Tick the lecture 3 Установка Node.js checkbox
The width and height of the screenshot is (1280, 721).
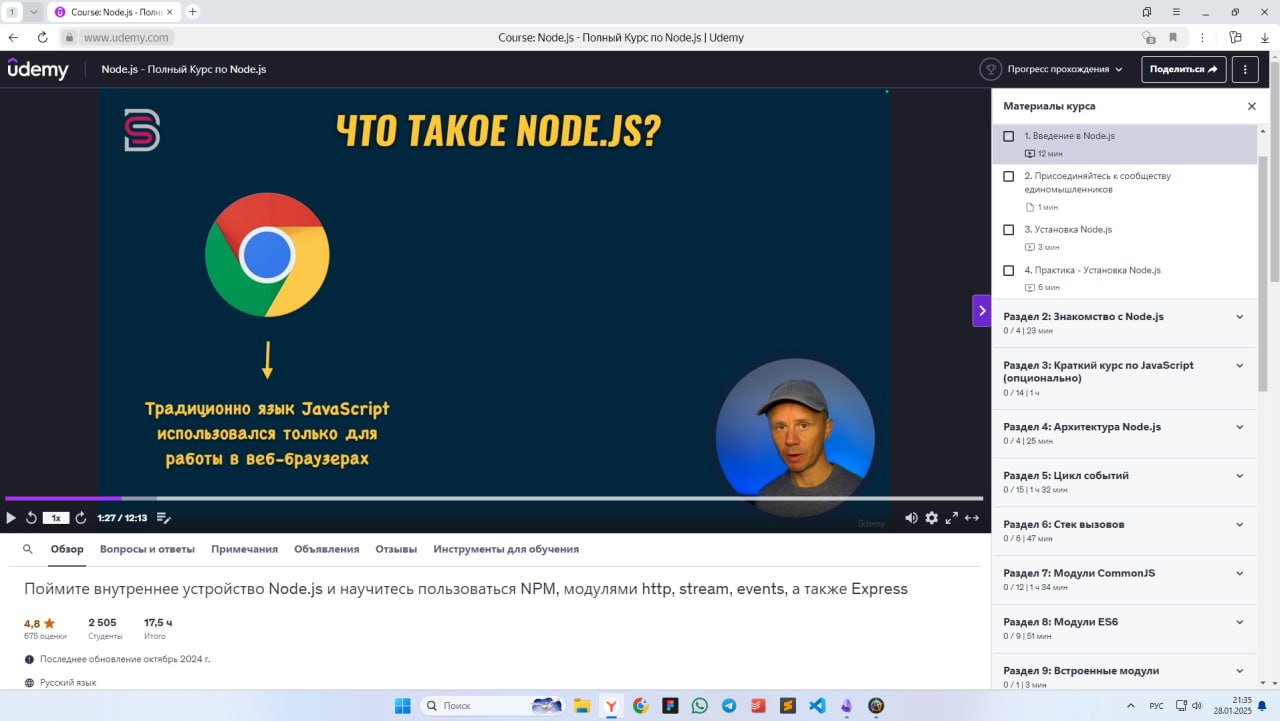(x=1008, y=230)
